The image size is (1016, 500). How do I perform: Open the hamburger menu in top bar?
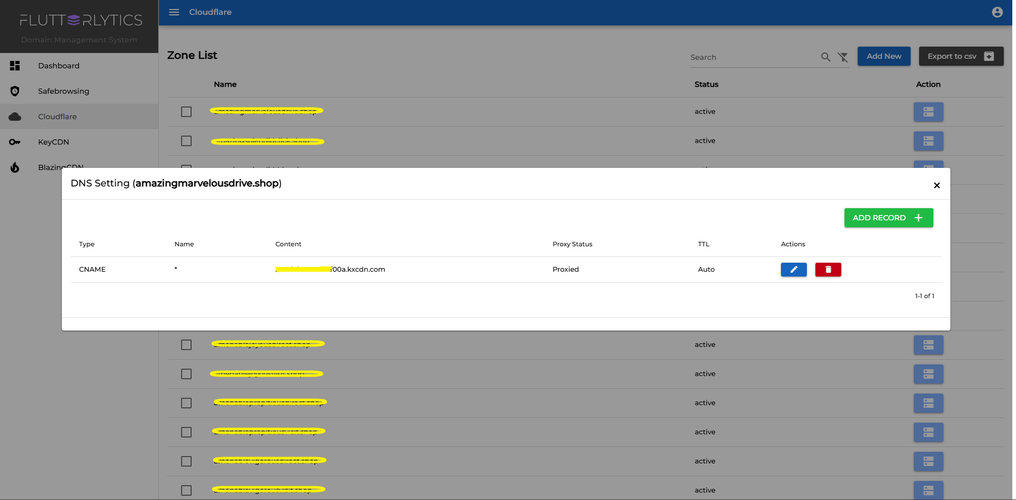[174, 12]
